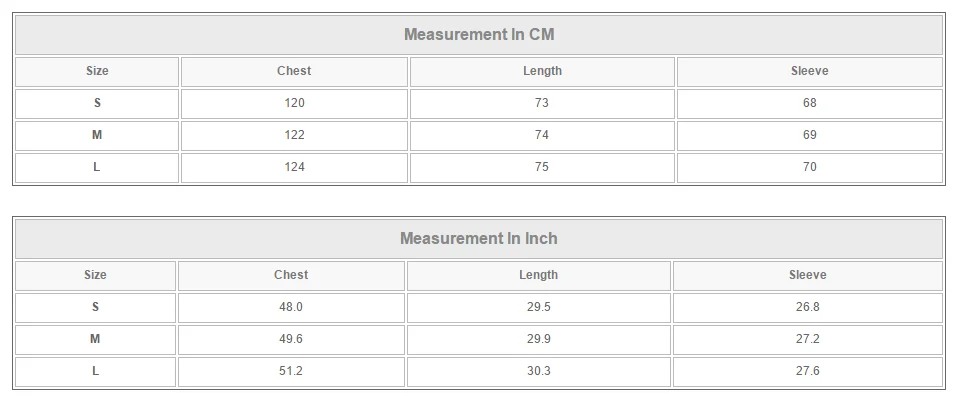The image size is (967, 401).
Task: Click the M size row label in CM table
Action: [x=97, y=136]
